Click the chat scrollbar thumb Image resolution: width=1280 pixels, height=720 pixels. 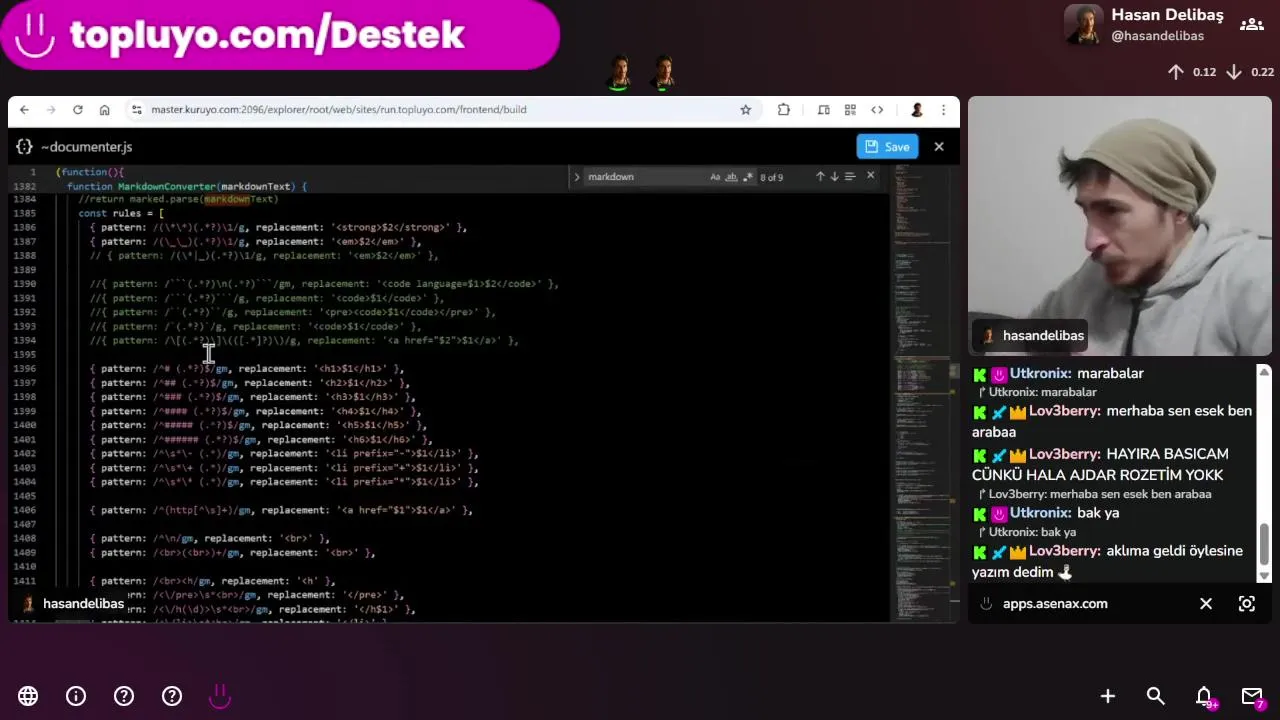click(x=1264, y=545)
